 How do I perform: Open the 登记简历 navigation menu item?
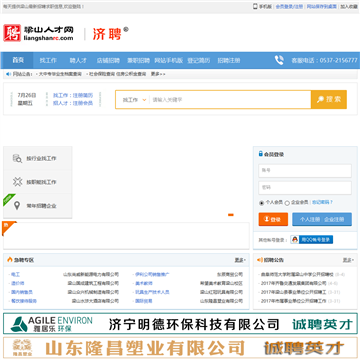tap(199, 61)
